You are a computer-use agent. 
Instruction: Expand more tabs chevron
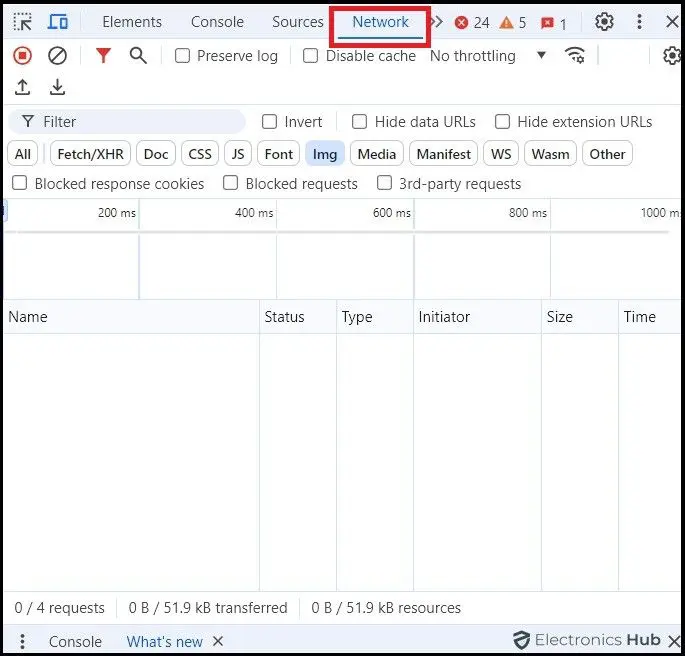point(436,21)
